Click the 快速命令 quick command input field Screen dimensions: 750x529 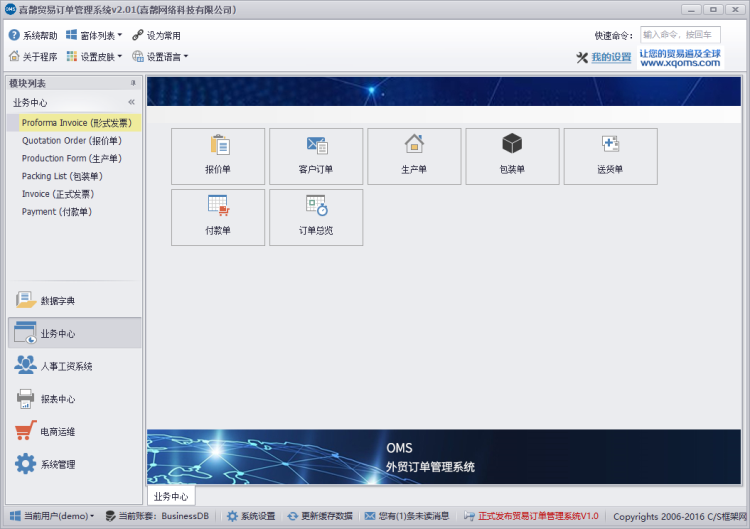(x=679, y=35)
